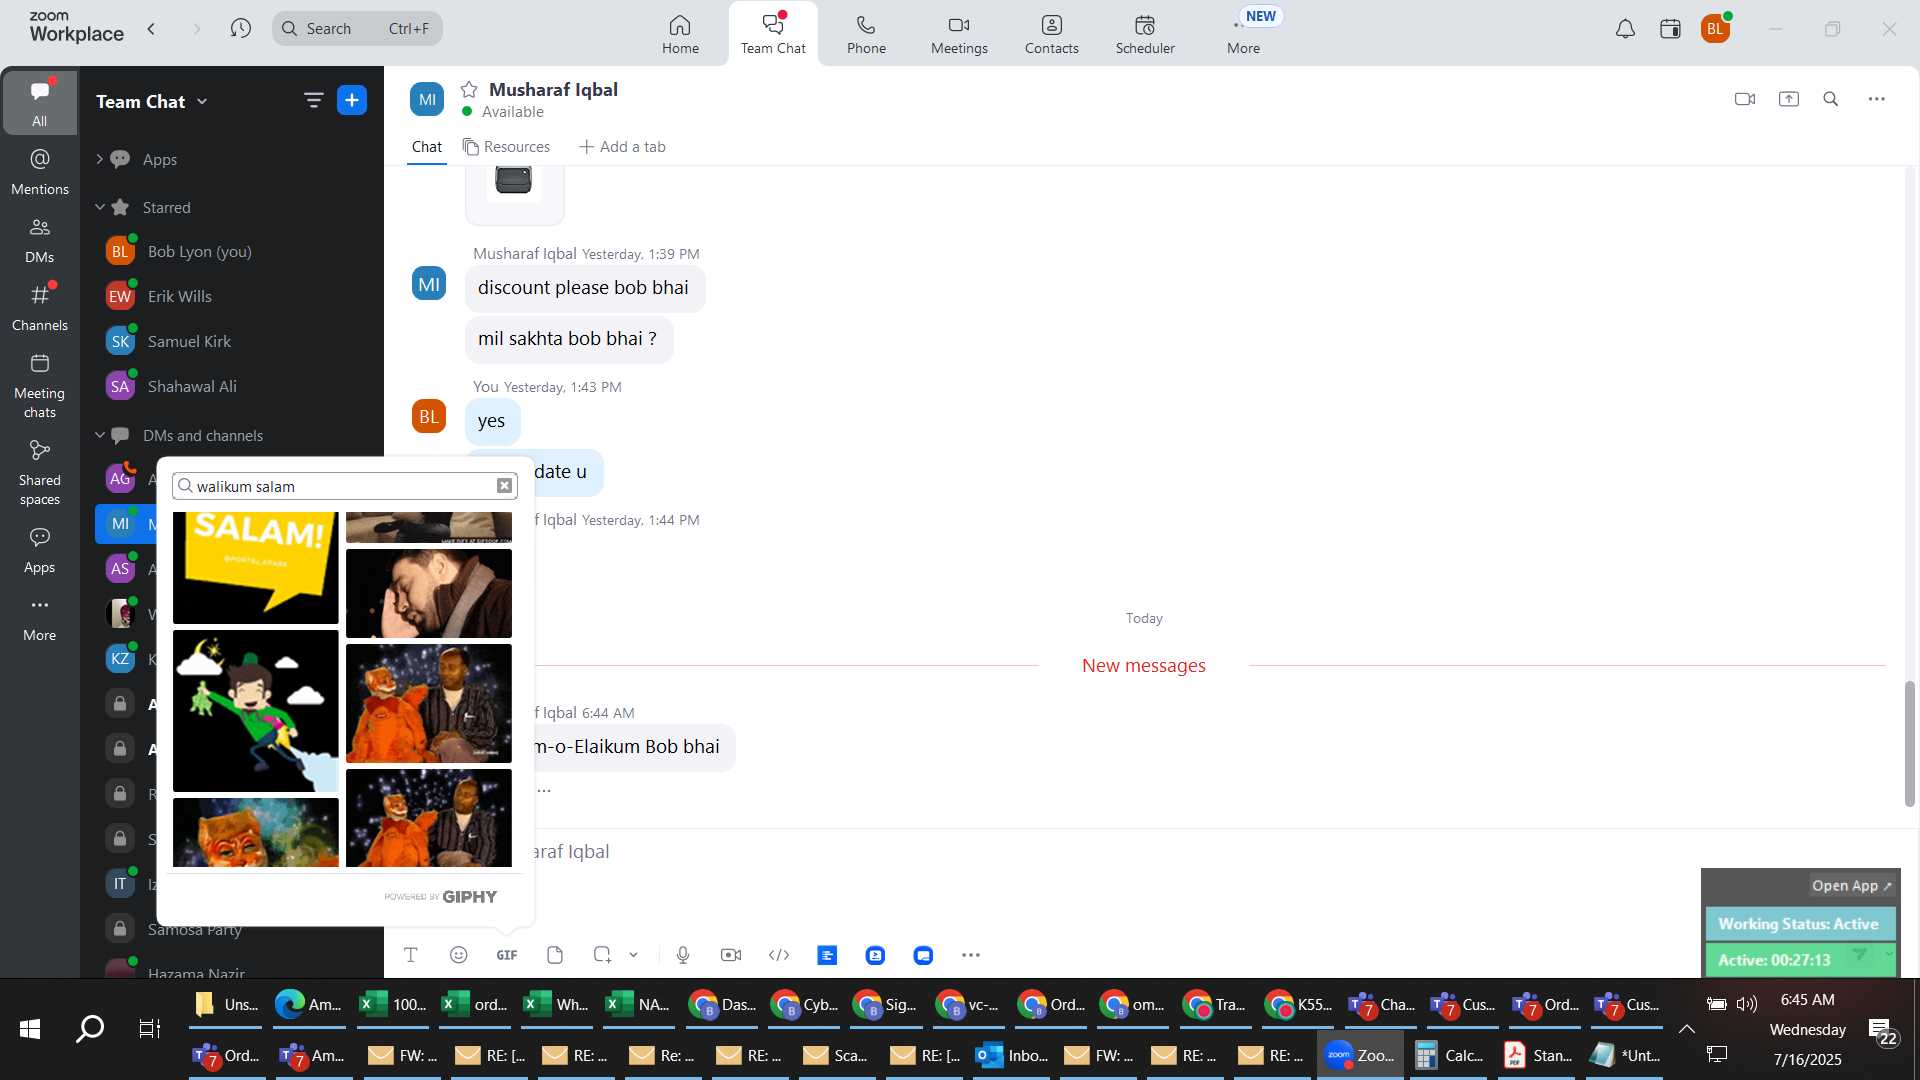Select the man touching forehead GIF
The image size is (1920, 1080).
429,593
